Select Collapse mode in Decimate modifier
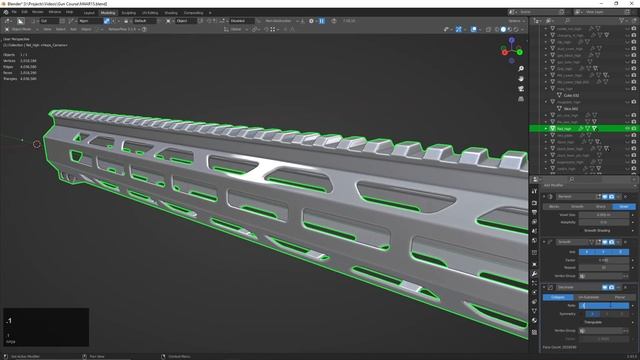This screenshot has width=640, height=360. click(x=558, y=297)
